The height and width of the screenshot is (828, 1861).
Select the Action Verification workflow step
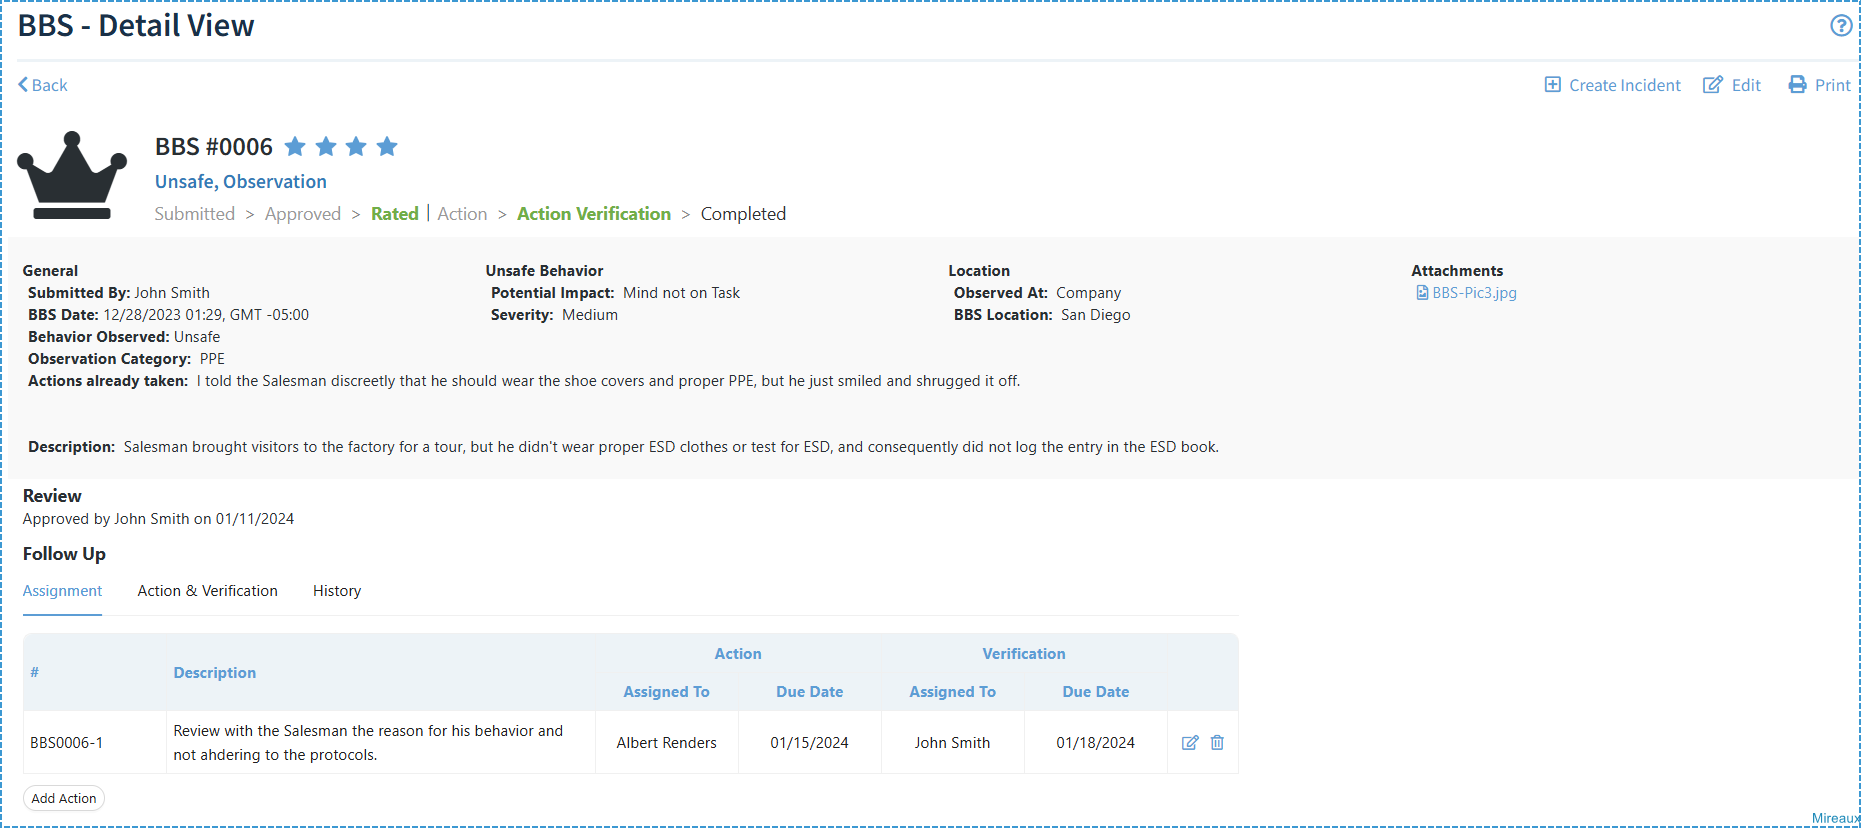[594, 214]
